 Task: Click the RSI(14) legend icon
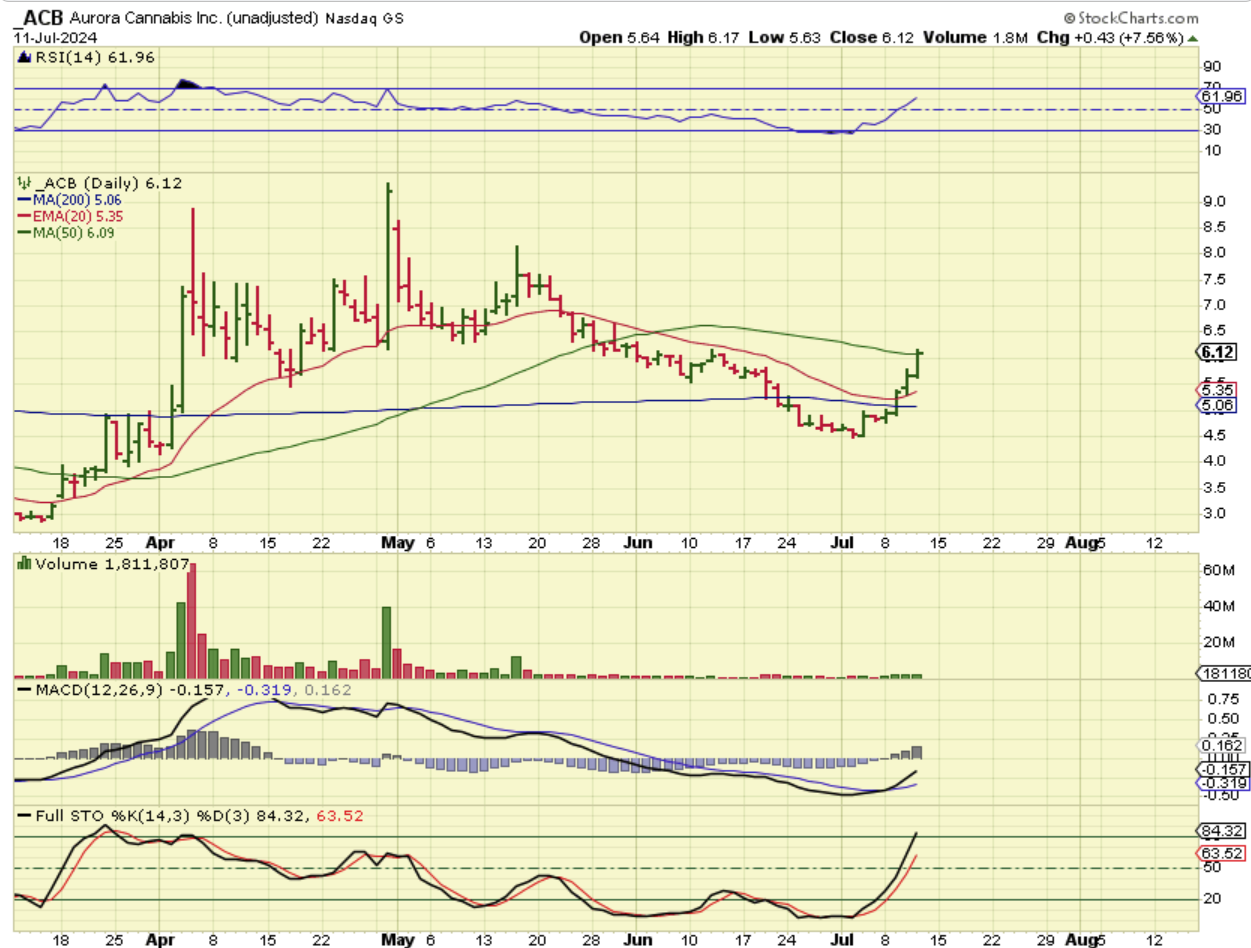22,59
